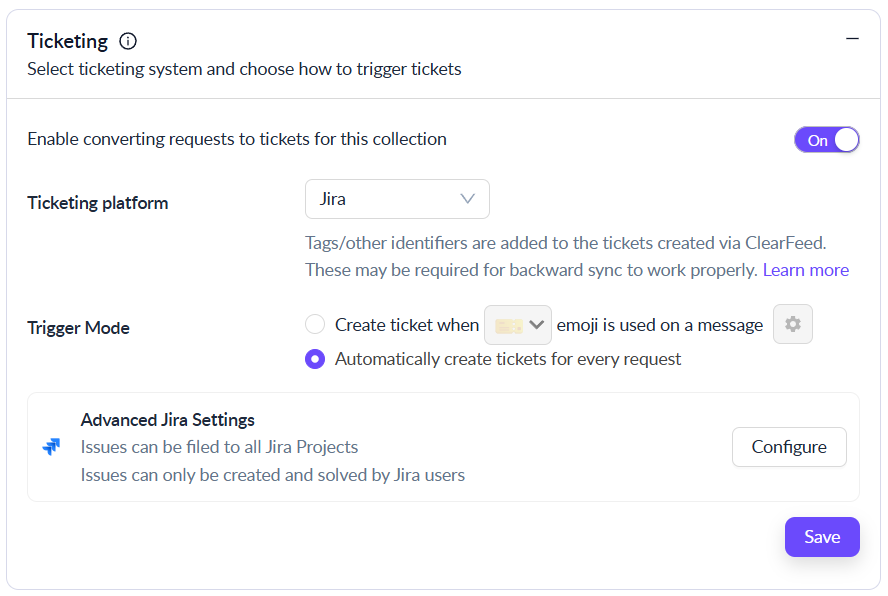Click the Ticketing platform label
Screen dimensions: 888x596
[x=97, y=203]
